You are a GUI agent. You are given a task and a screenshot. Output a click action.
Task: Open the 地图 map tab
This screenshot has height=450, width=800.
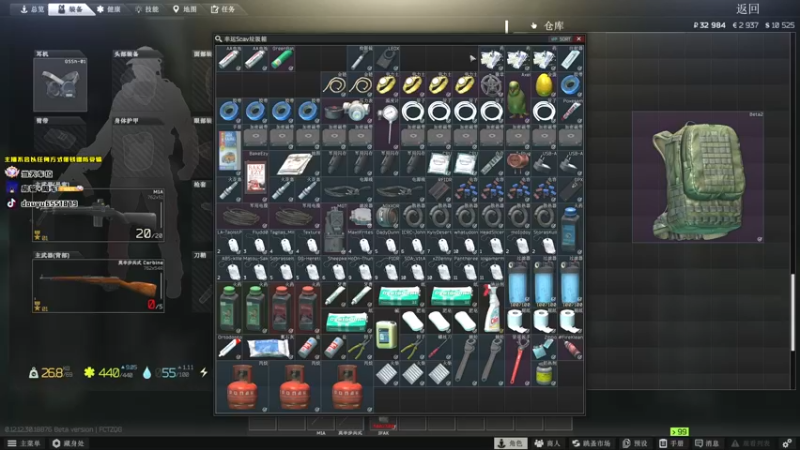pos(185,9)
